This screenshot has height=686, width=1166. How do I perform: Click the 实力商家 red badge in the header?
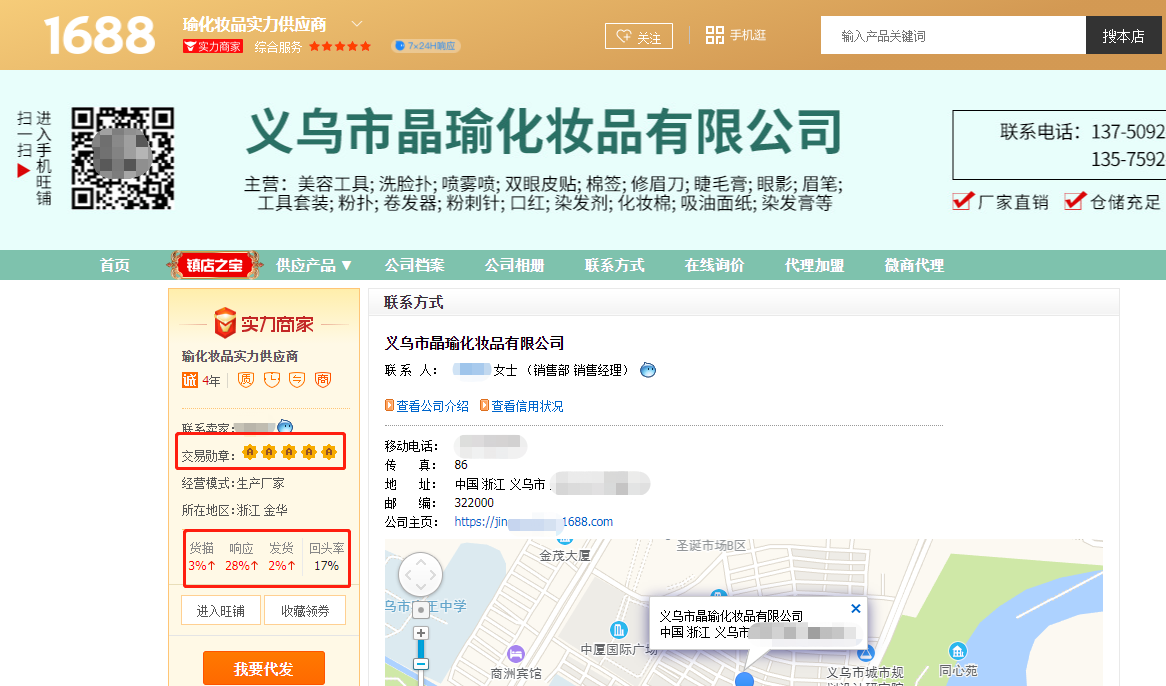pos(213,46)
